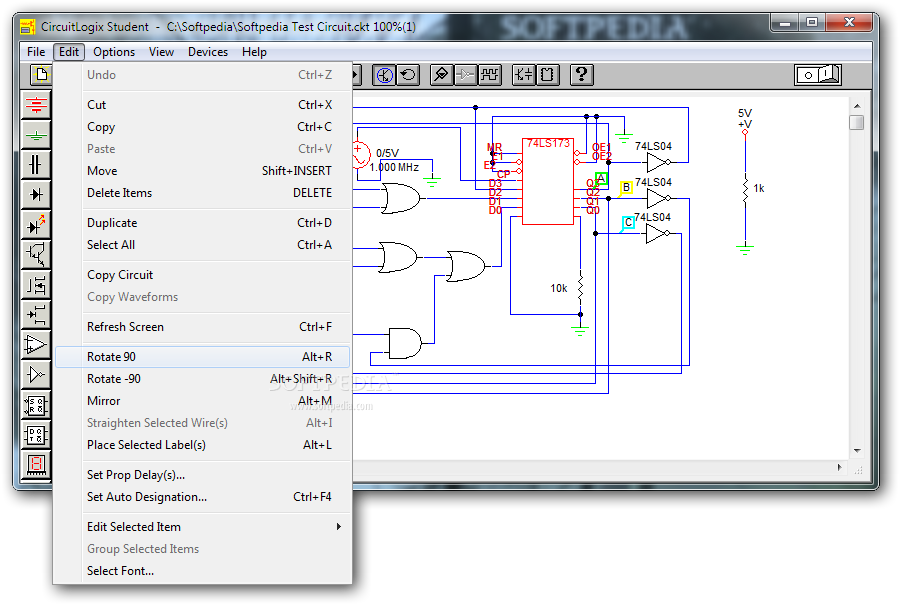The height and width of the screenshot is (605, 900).
Task: Click the horizontal scrollbar right arrow
Action: (x=839, y=467)
